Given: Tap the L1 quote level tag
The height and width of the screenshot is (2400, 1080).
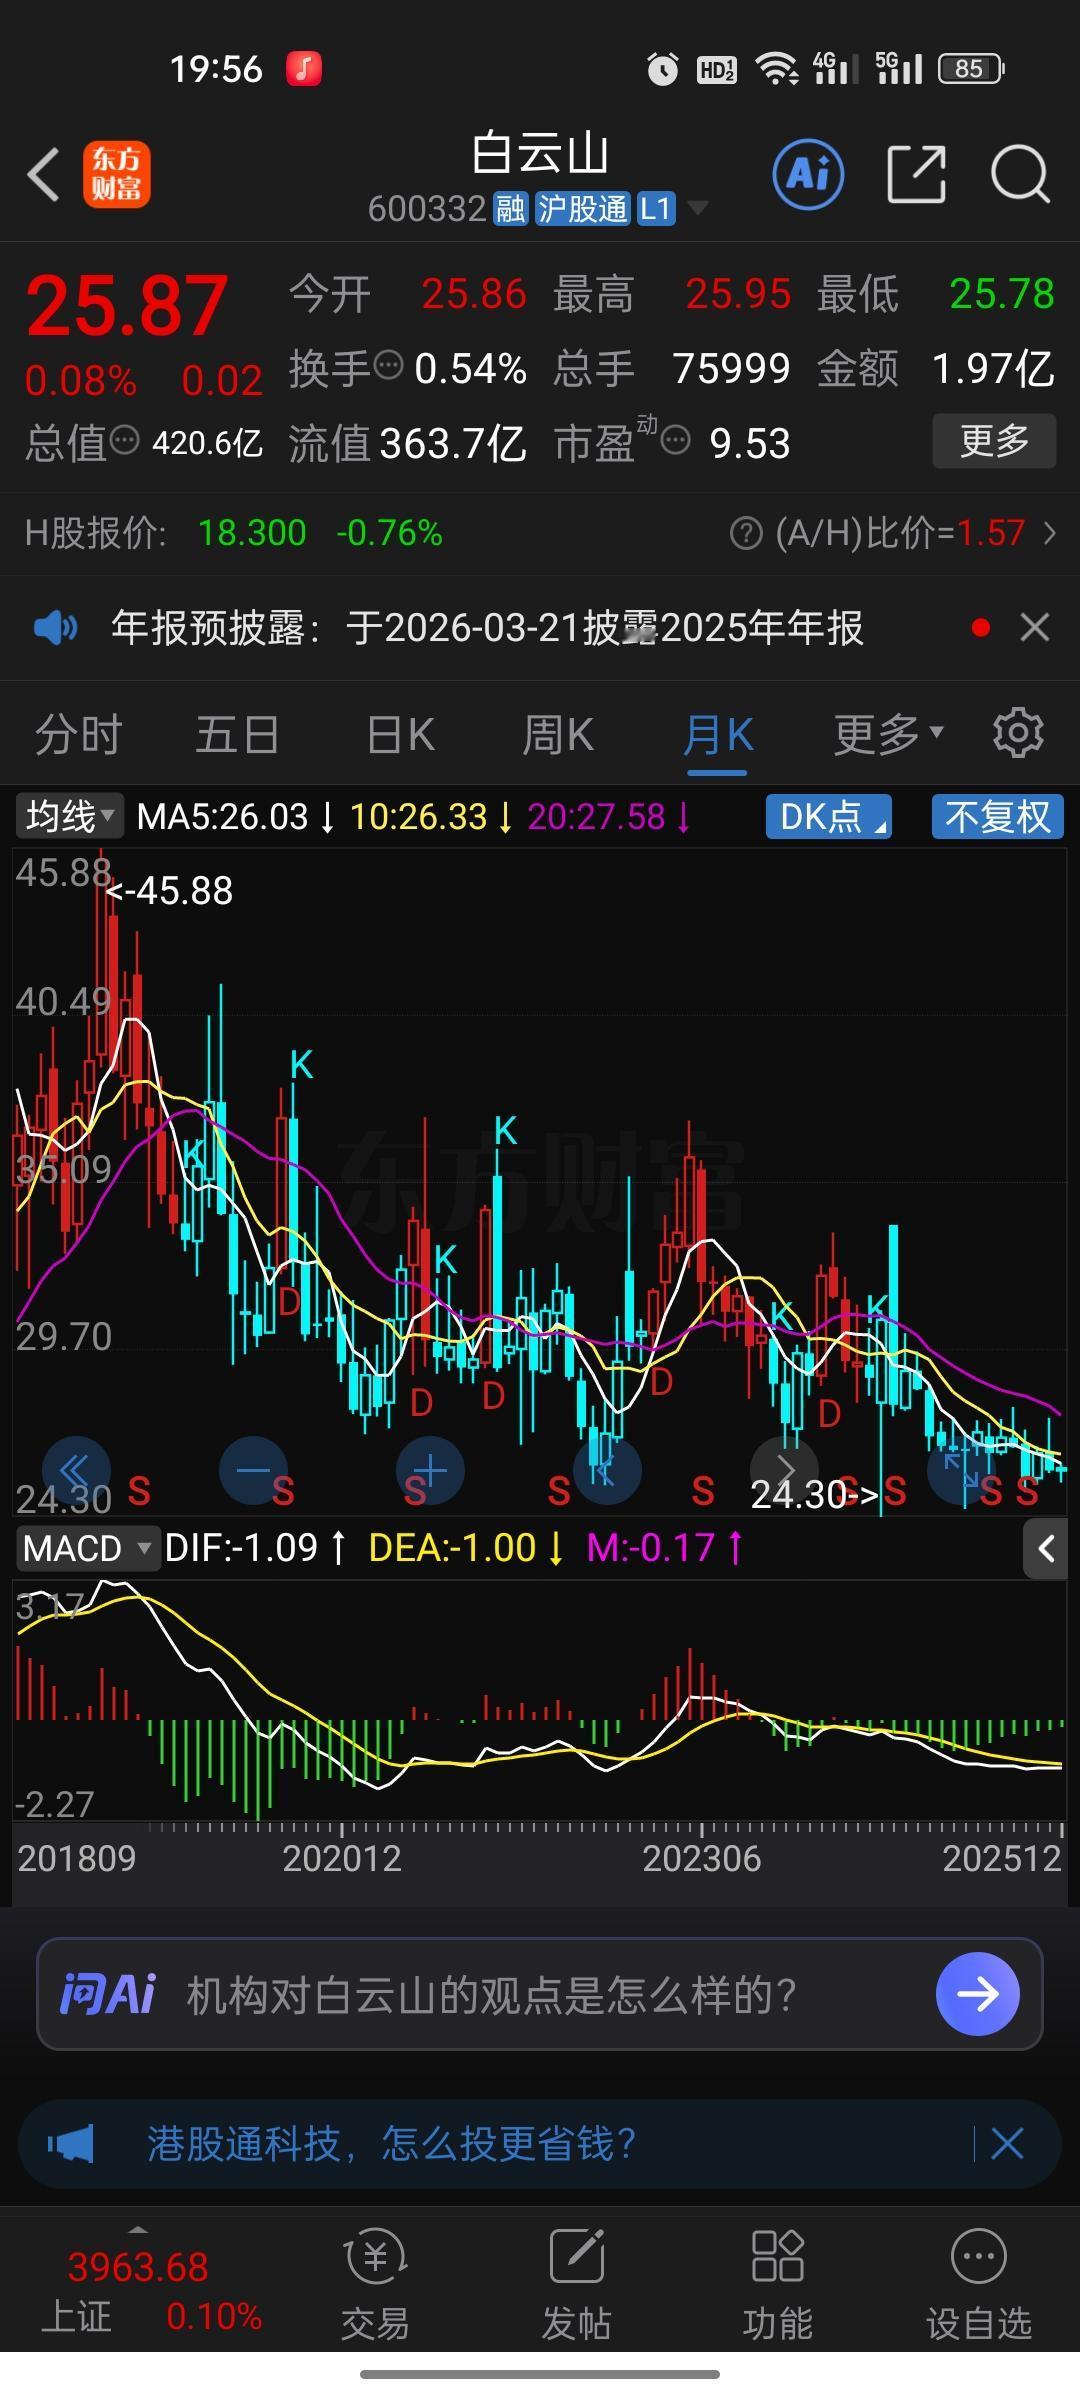Looking at the screenshot, I should click(x=655, y=209).
